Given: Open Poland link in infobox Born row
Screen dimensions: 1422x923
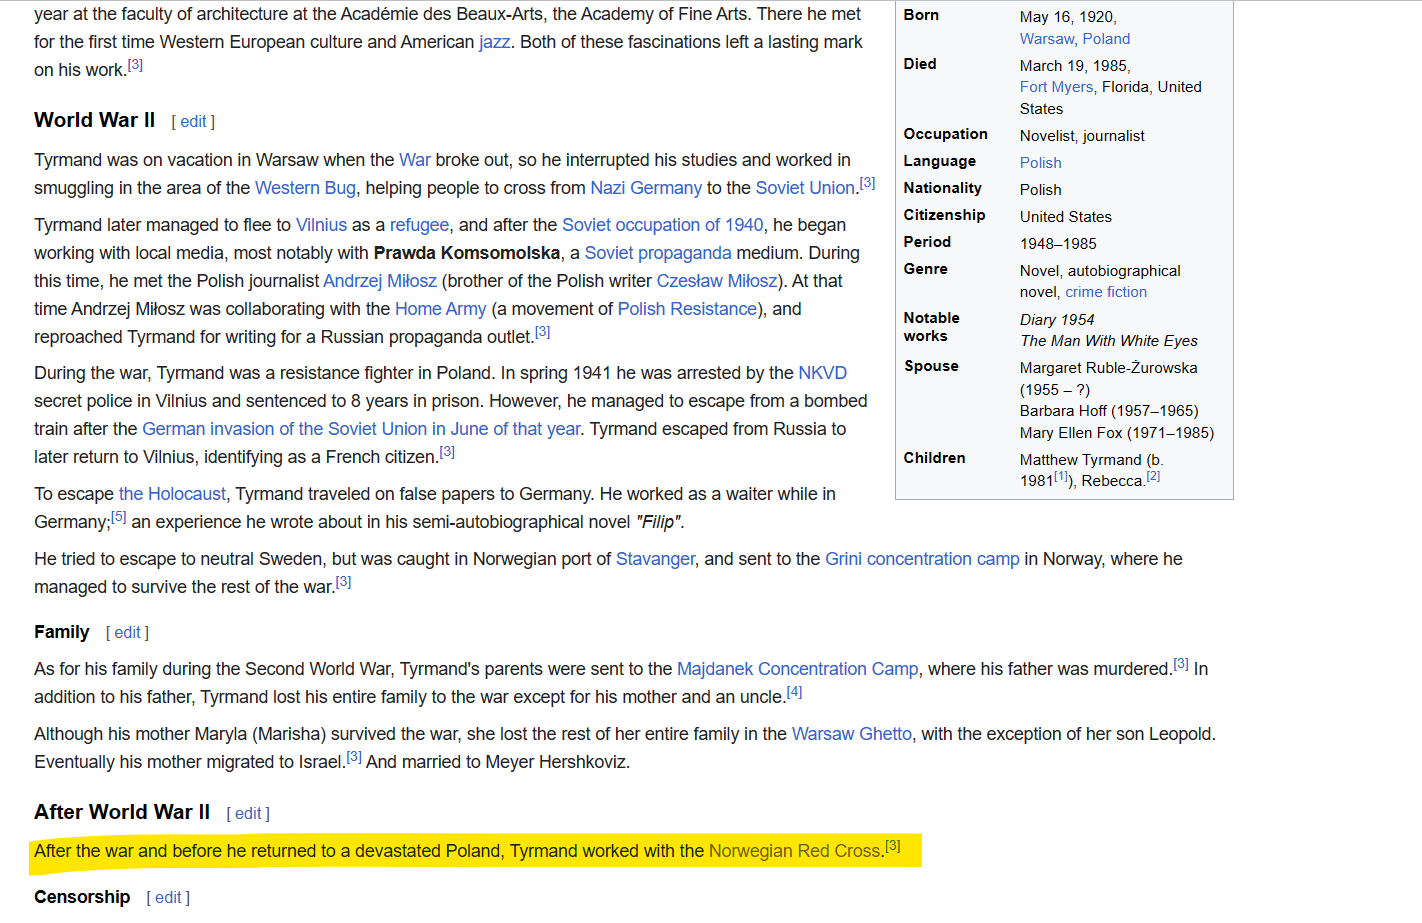Looking at the screenshot, I should [x=1106, y=39].
